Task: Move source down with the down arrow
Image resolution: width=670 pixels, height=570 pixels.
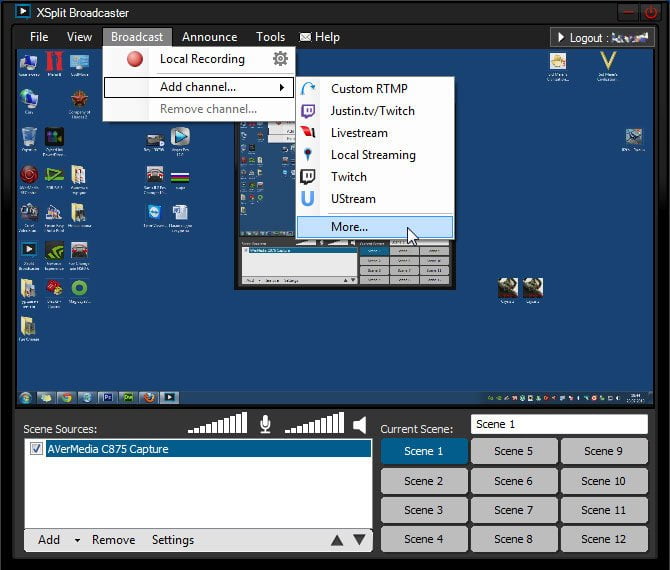Action: 359,540
